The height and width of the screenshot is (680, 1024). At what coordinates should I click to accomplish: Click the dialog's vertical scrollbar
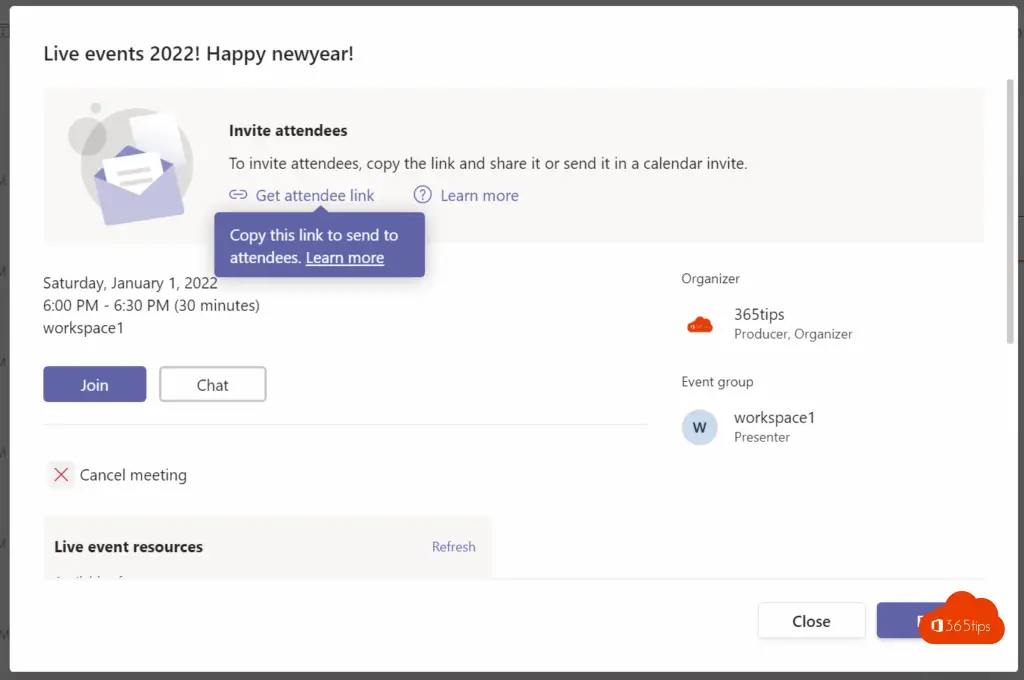(x=1009, y=200)
